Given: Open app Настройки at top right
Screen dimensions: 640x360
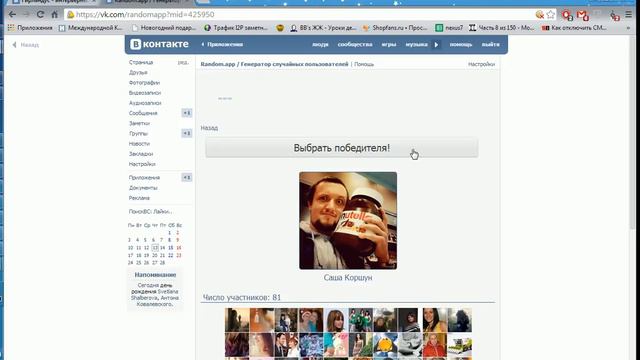Looking at the screenshot, I should click(481, 64).
